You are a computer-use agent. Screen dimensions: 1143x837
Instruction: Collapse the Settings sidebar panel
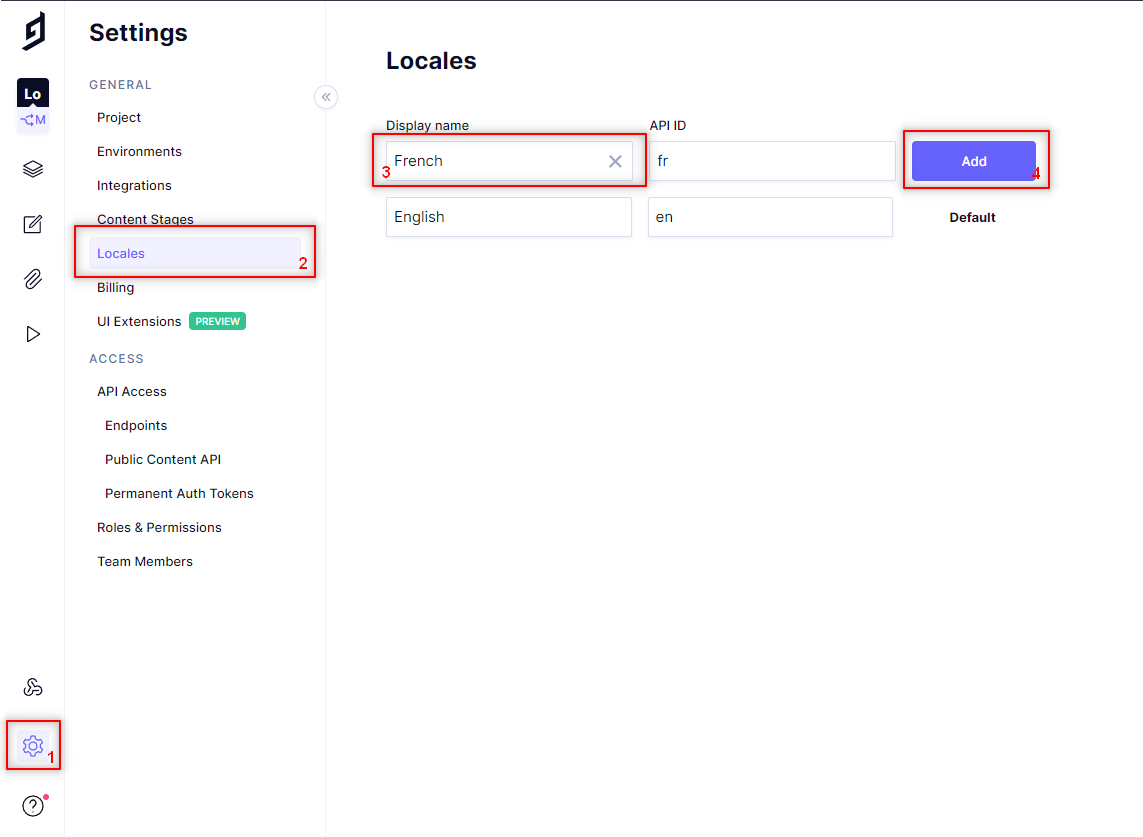[326, 97]
